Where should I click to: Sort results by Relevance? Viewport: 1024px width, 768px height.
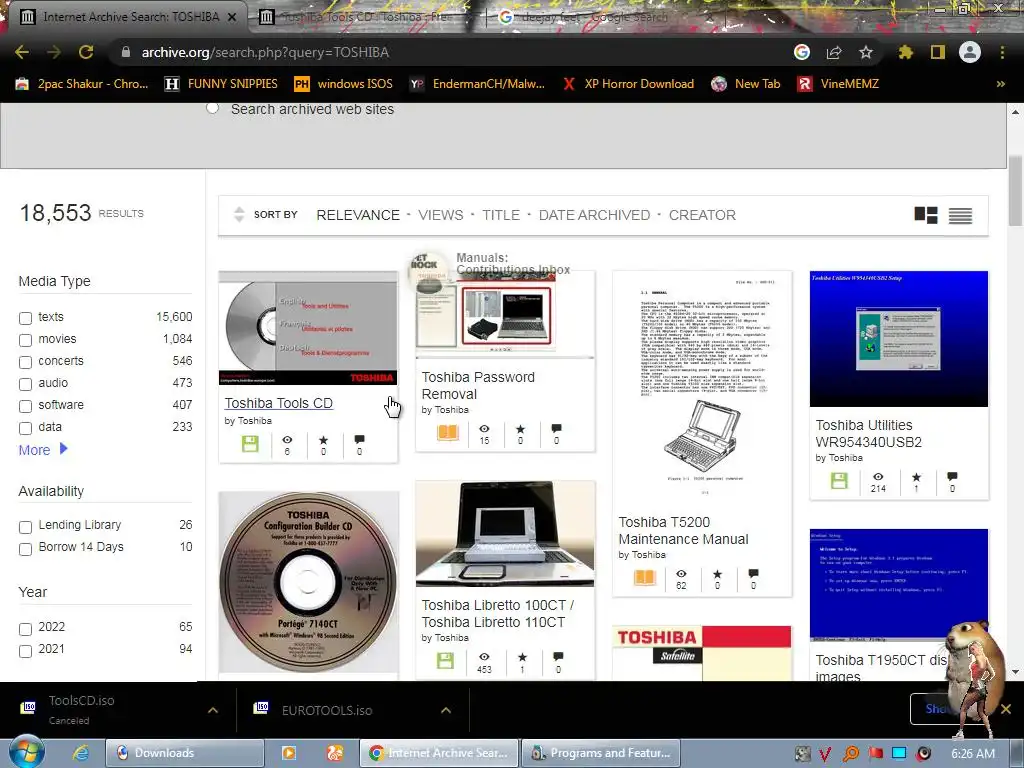pos(358,215)
